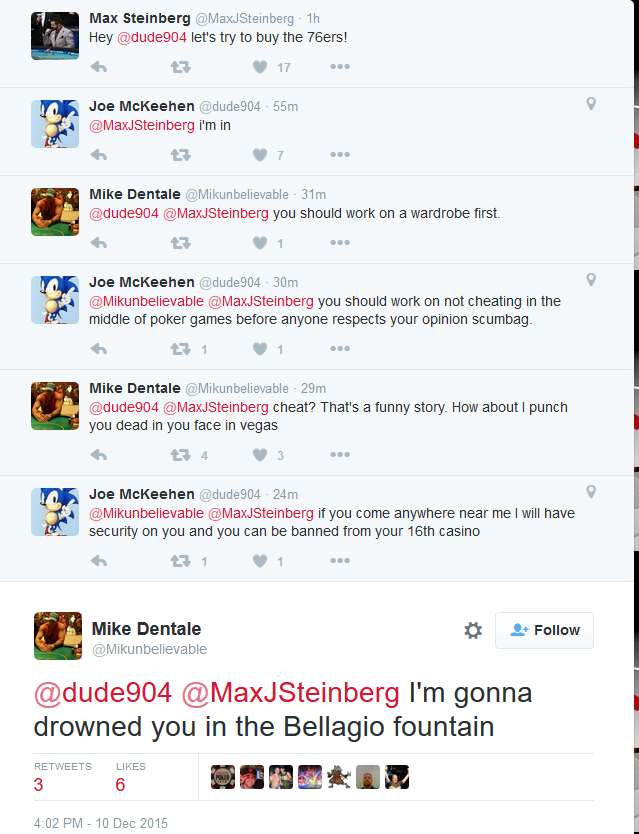639x834 pixels.
Task: Follow Mike Dentale
Action: [544, 630]
